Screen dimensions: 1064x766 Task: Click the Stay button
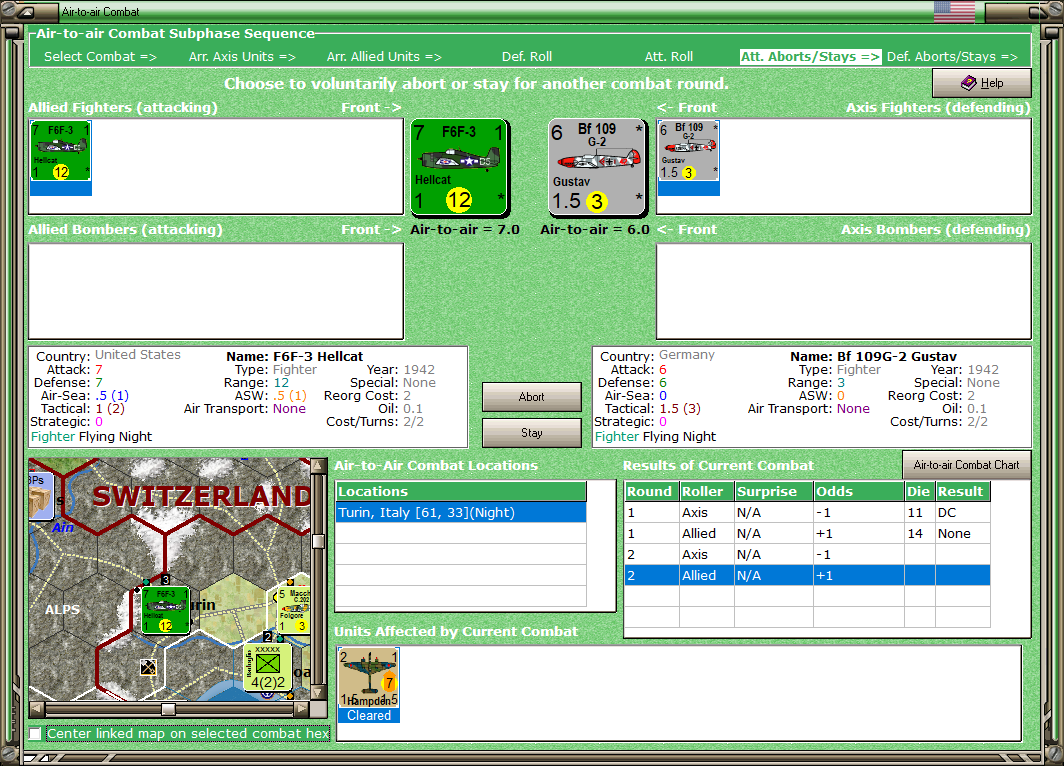[x=531, y=433]
